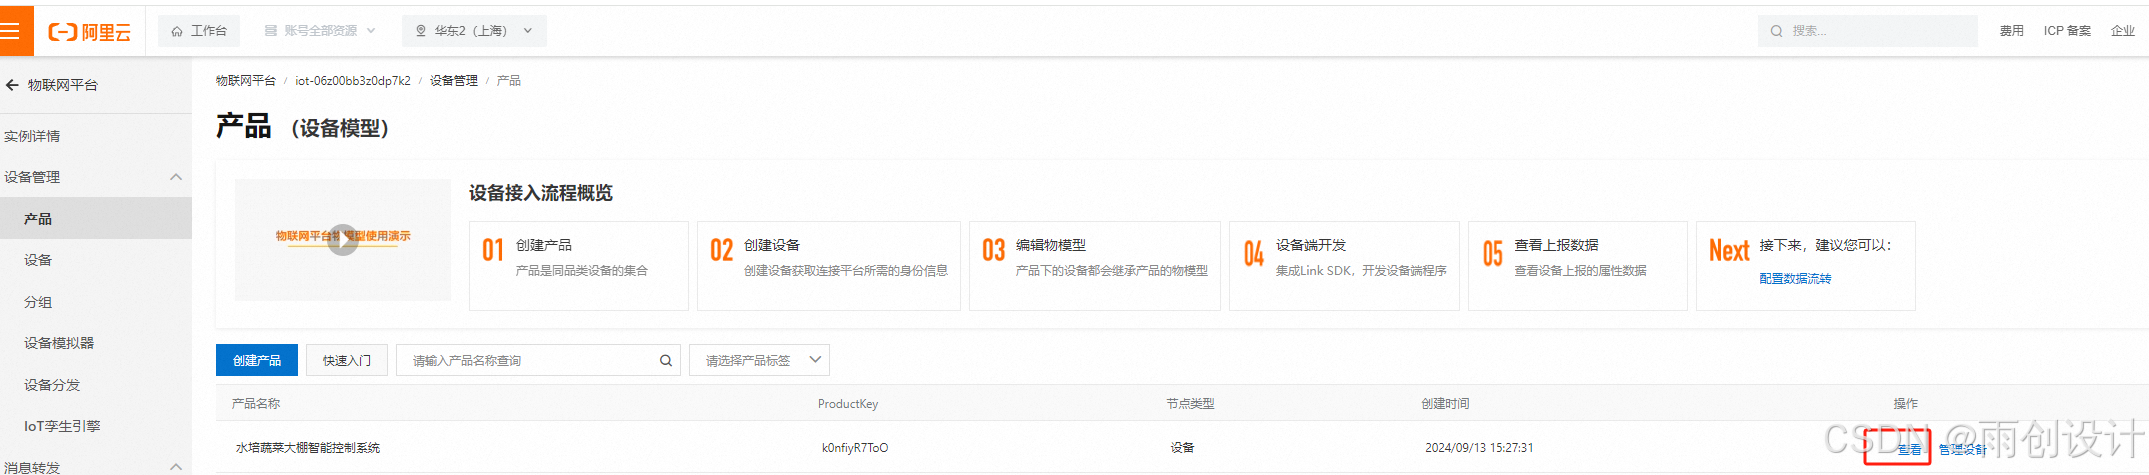Screen dimensions: 2149x475
Task: Click the 设备管理 breadcrumb link
Action: 453,81
